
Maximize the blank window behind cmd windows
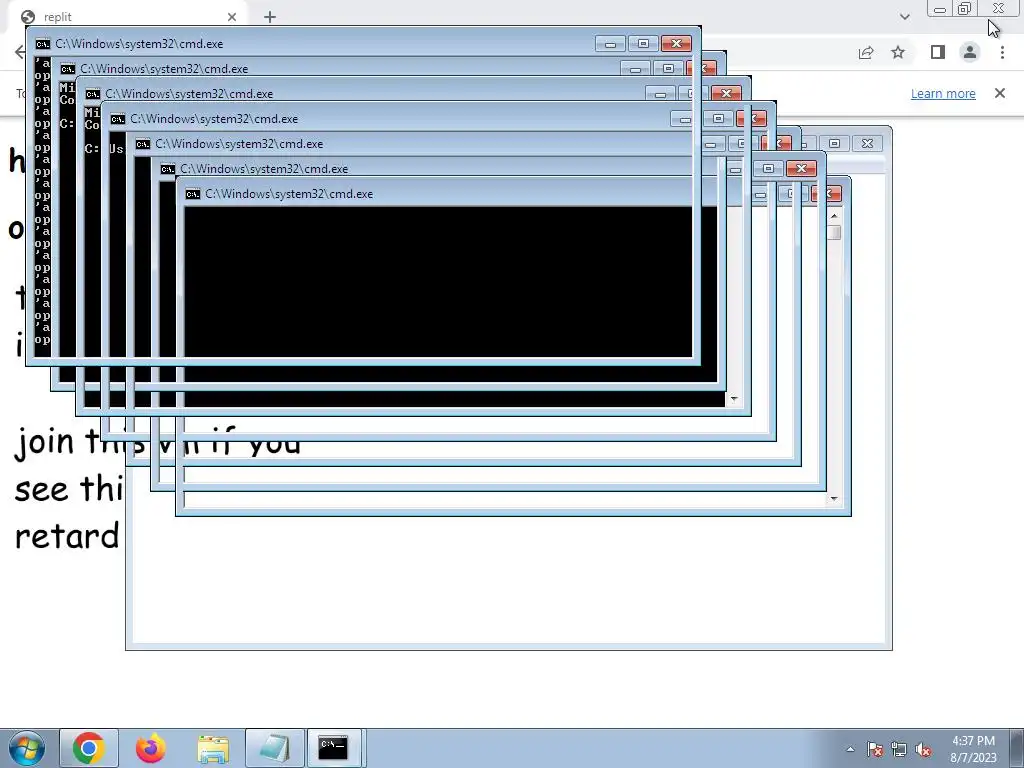pyautogui.click(x=835, y=143)
